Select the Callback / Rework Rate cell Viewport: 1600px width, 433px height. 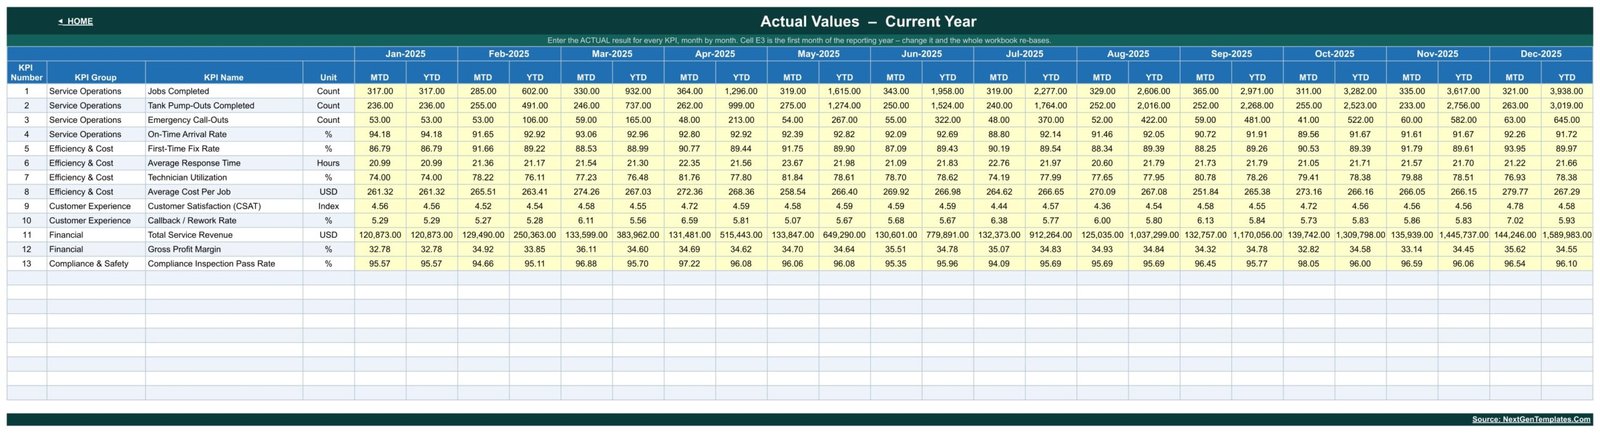pos(224,220)
